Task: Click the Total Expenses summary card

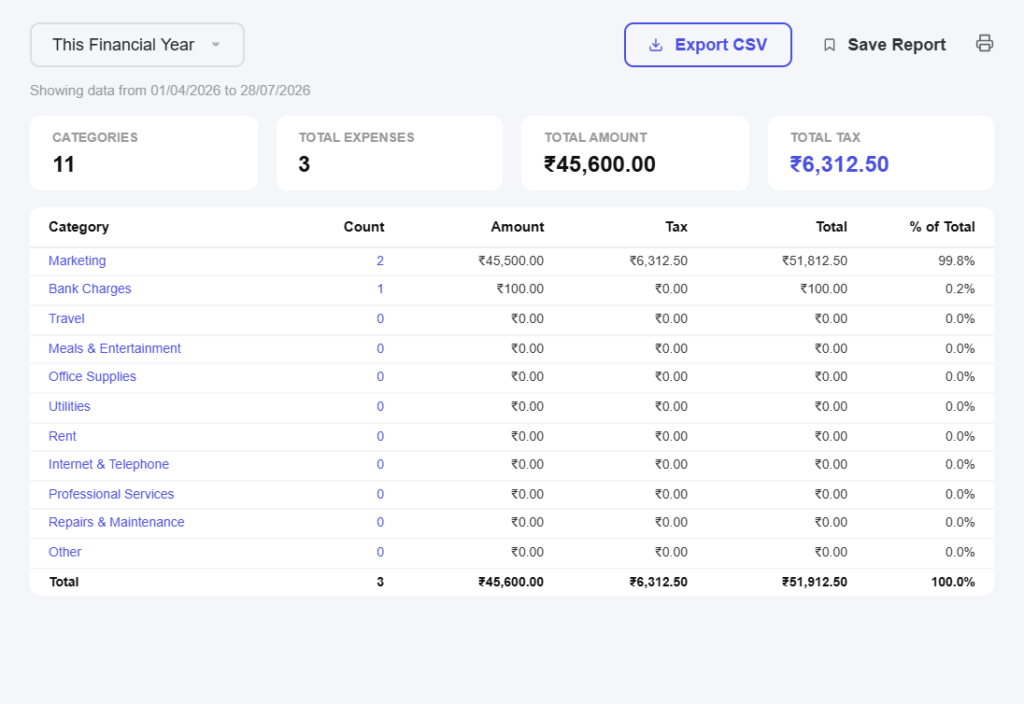Action: 389,153
